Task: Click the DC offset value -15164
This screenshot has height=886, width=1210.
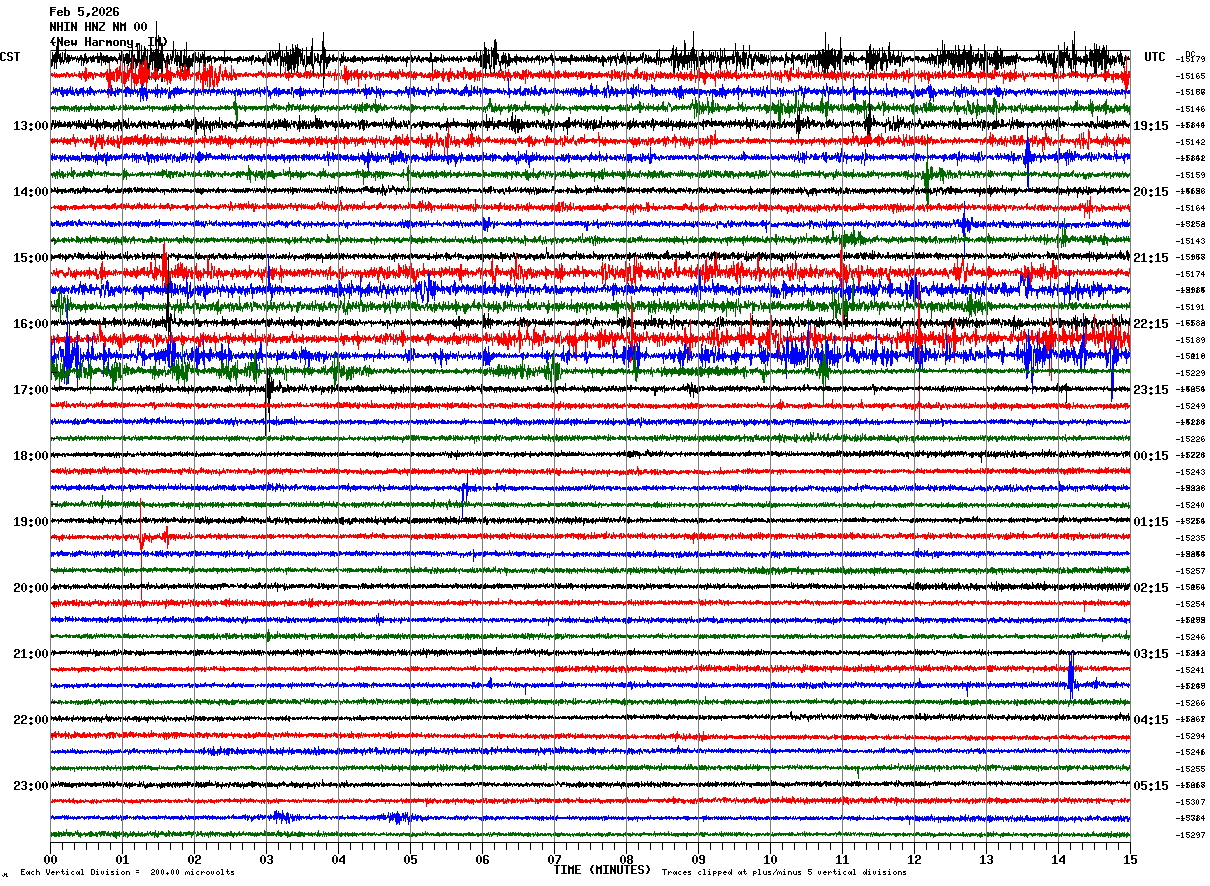Action: 1191,208
